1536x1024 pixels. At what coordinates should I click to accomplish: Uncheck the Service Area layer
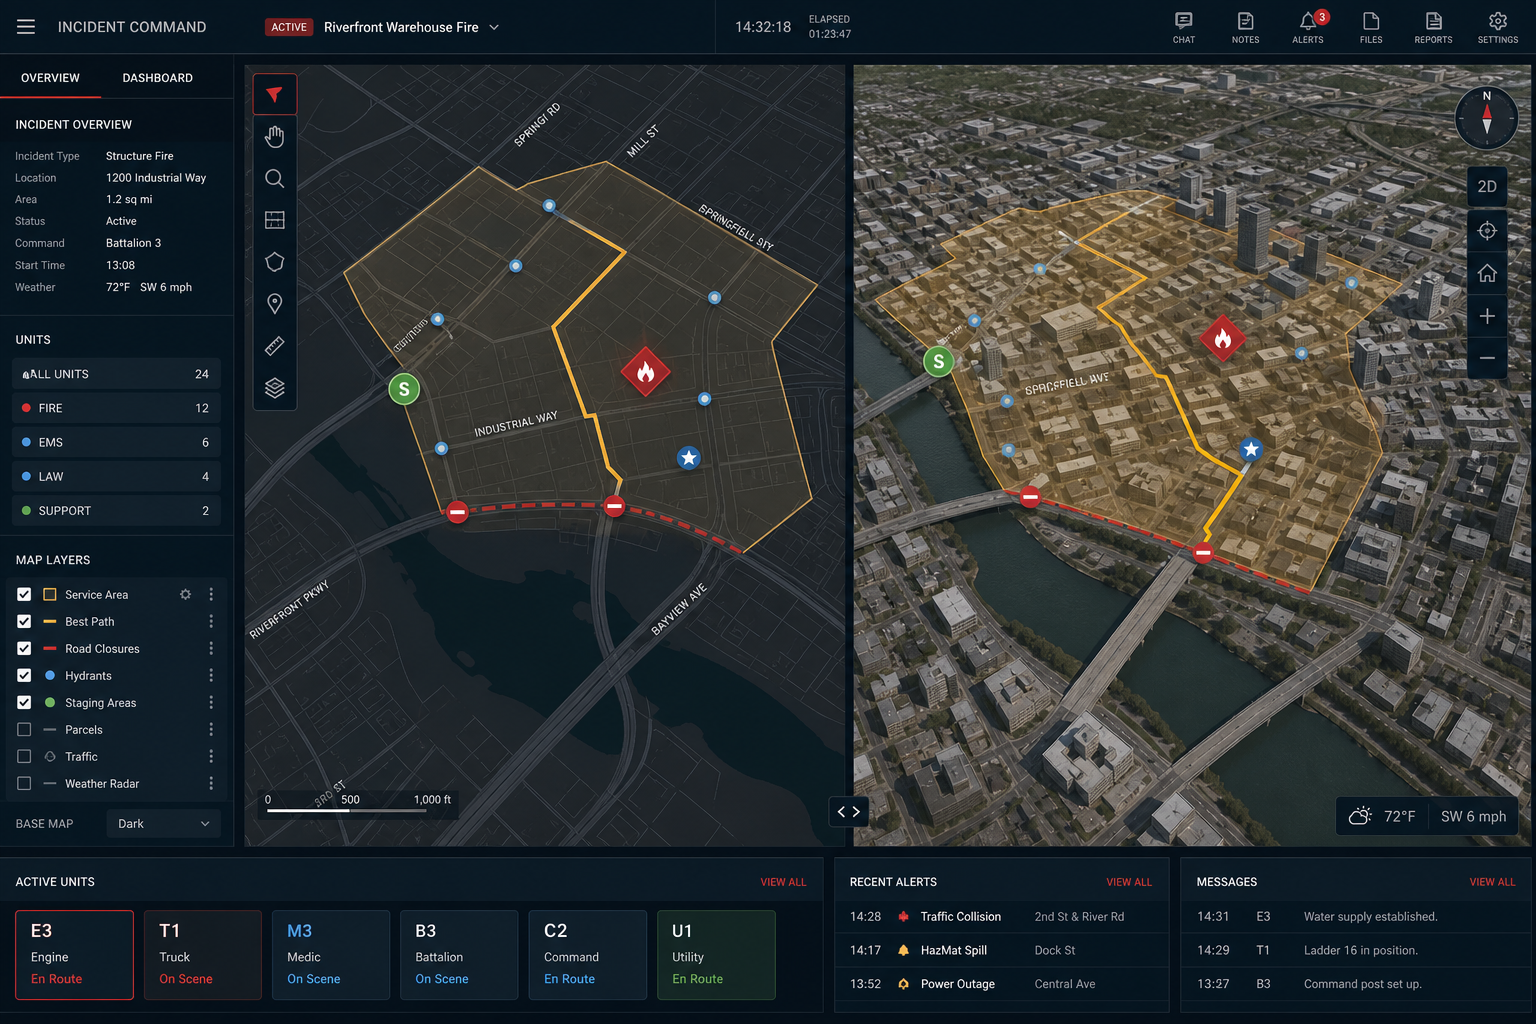point(24,594)
